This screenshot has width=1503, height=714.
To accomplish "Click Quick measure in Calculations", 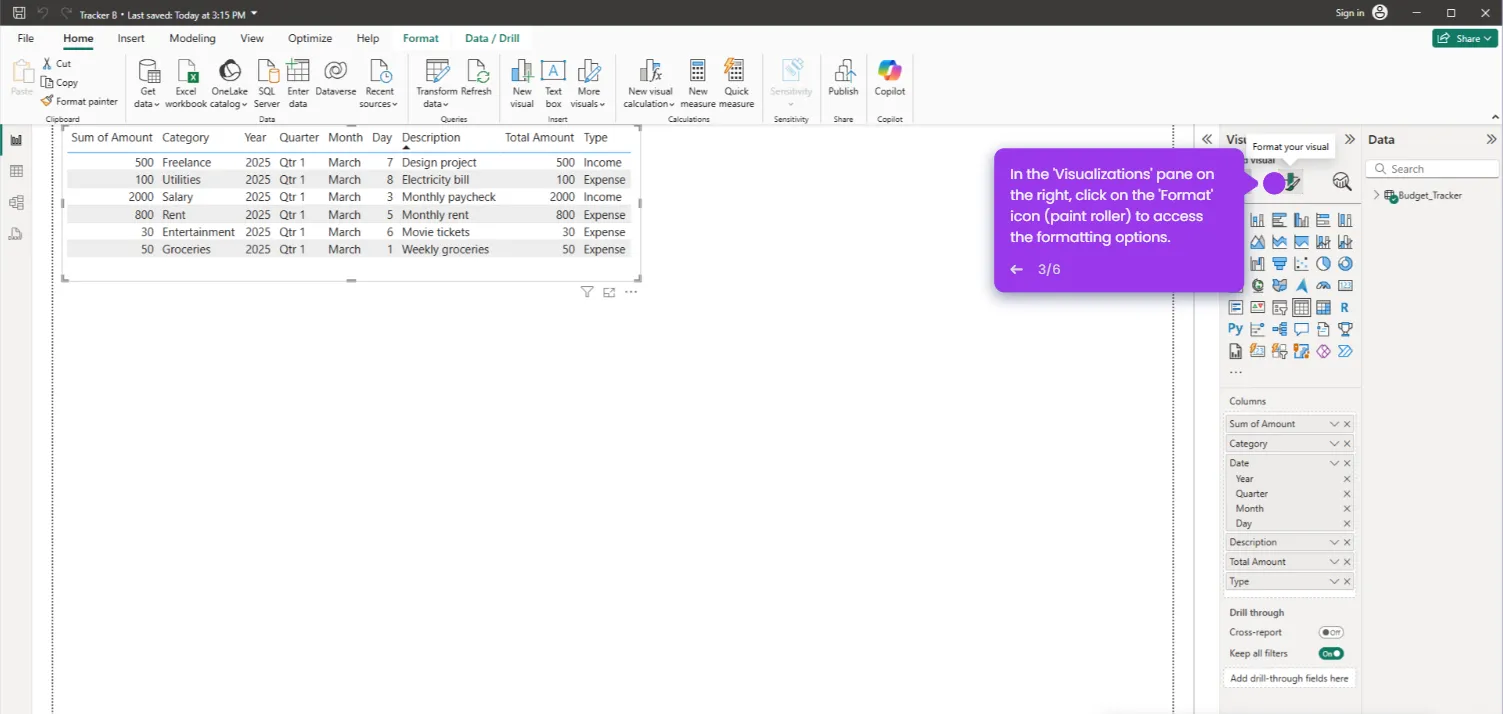I will (737, 83).
